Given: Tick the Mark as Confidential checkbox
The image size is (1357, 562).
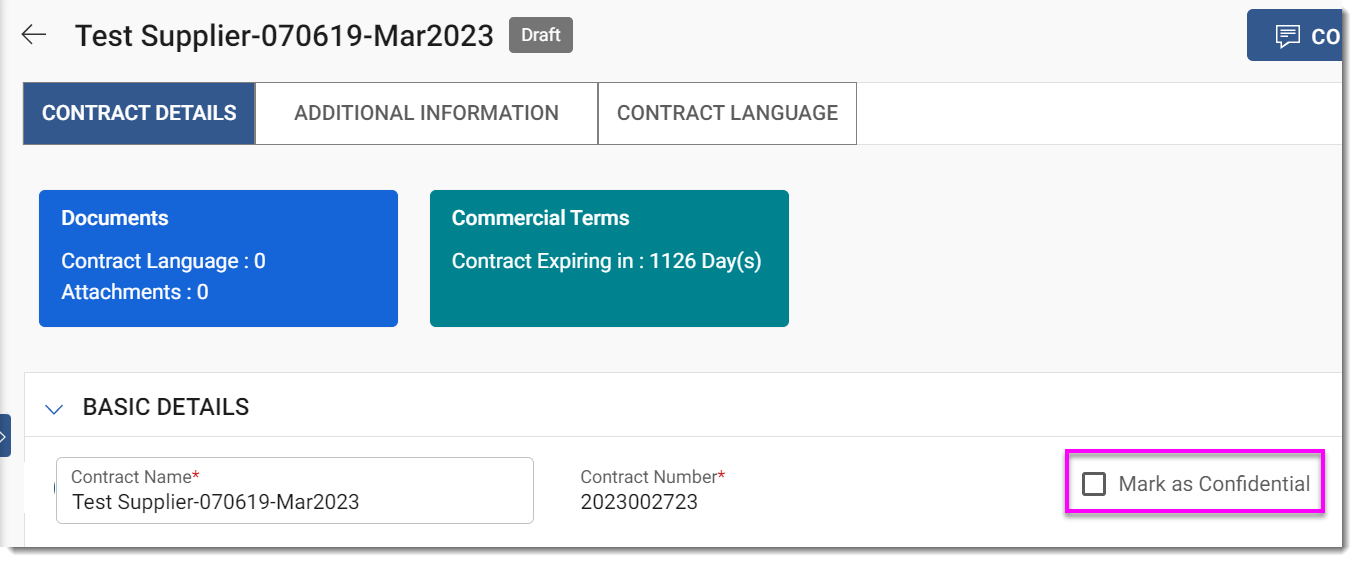Looking at the screenshot, I should pyautogui.click(x=1094, y=484).
